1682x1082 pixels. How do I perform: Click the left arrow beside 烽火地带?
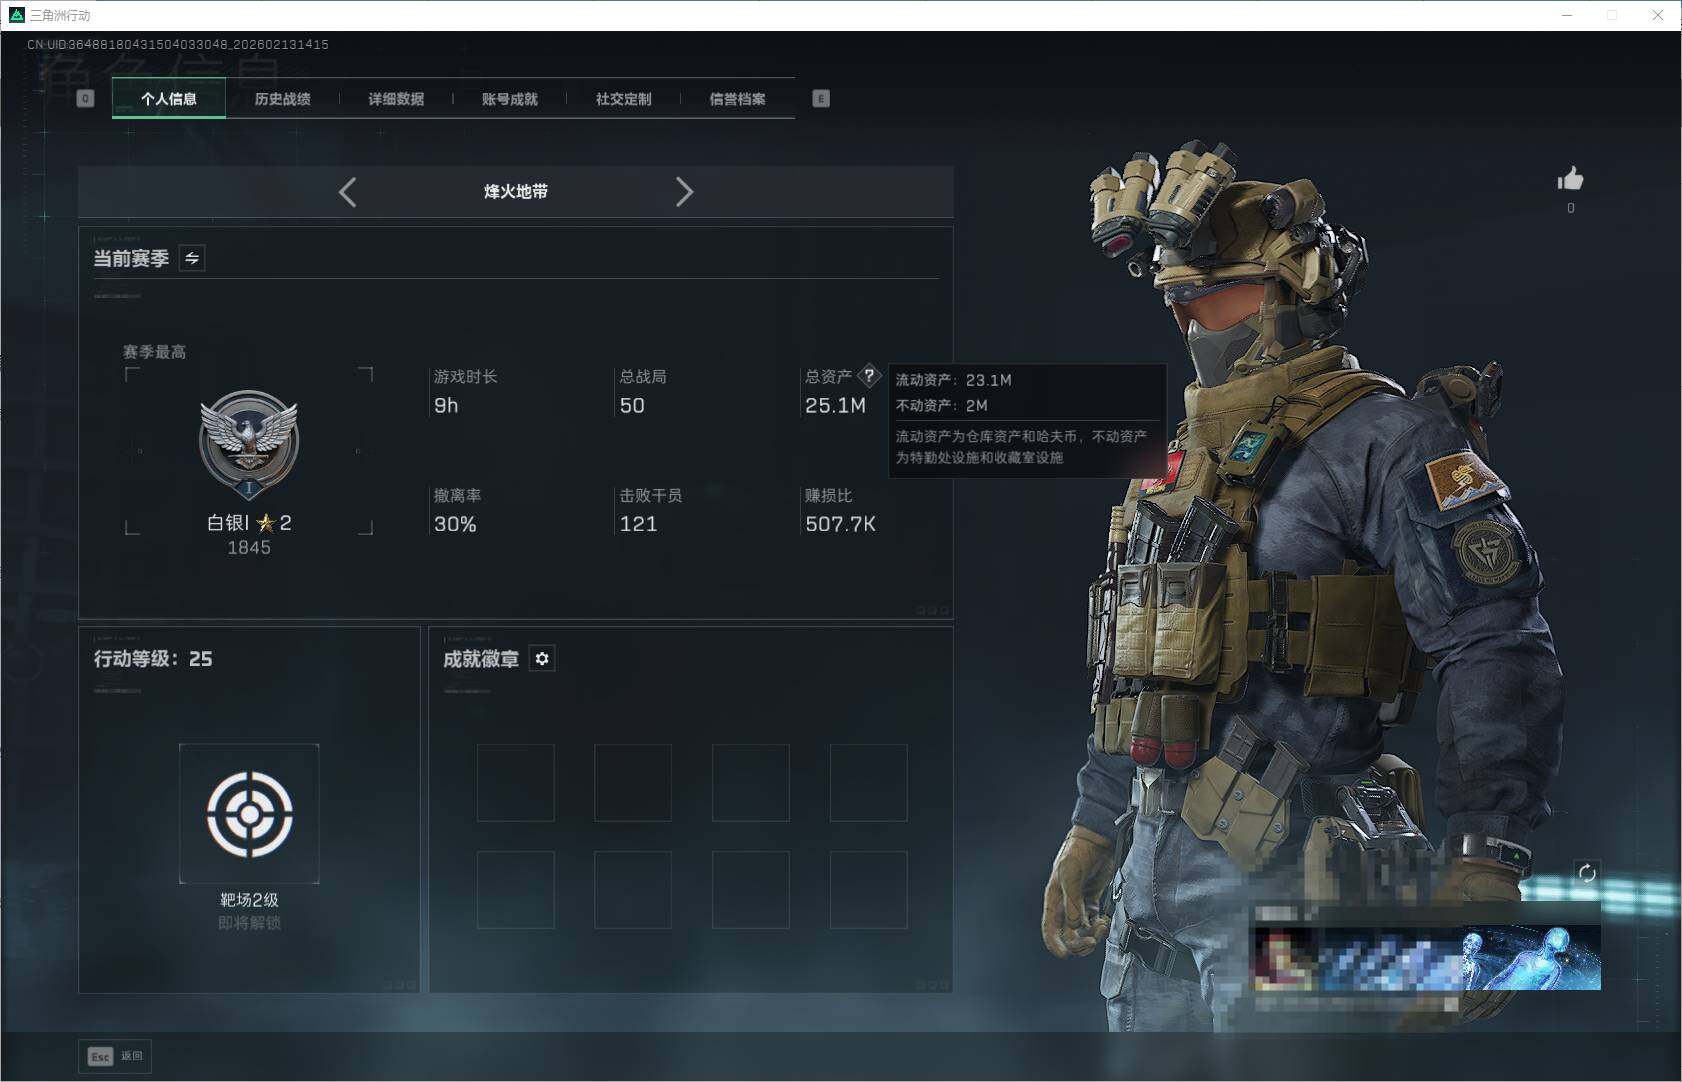pyautogui.click(x=348, y=191)
